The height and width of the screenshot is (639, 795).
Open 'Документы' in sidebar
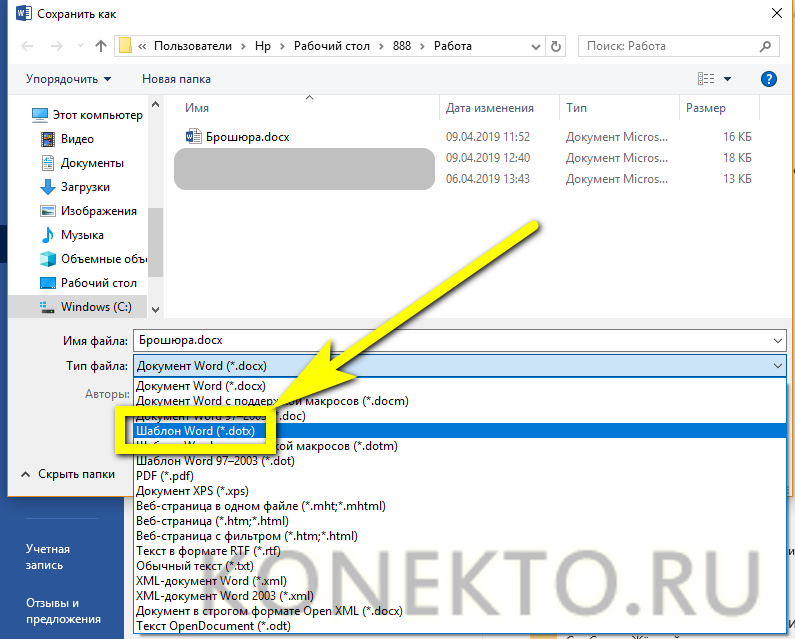click(82, 163)
